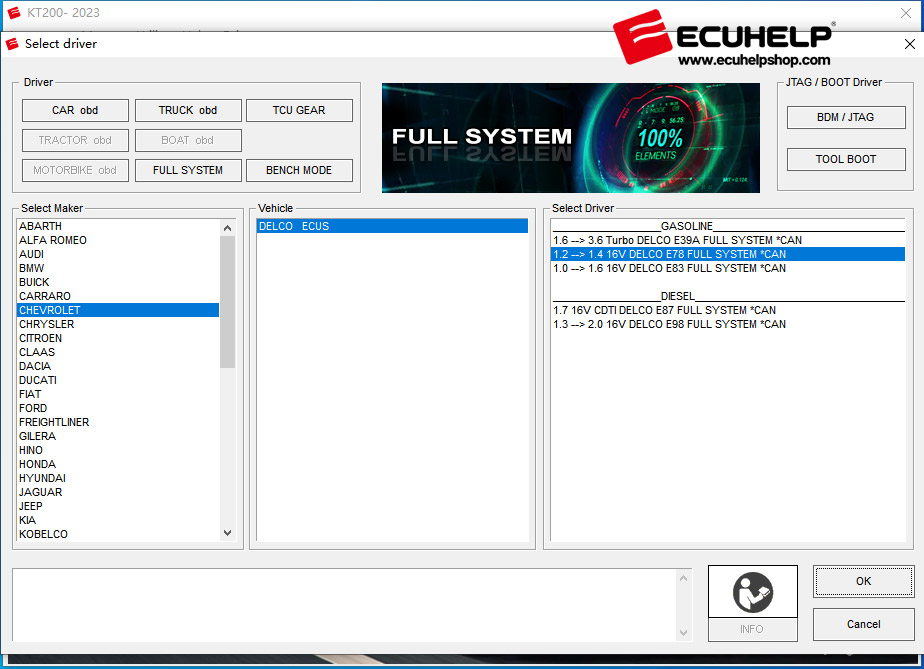The height and width of the screenshot is (669, 924).
Task: Select CLAAS in maker list
Action: click(x=118, y=352)
